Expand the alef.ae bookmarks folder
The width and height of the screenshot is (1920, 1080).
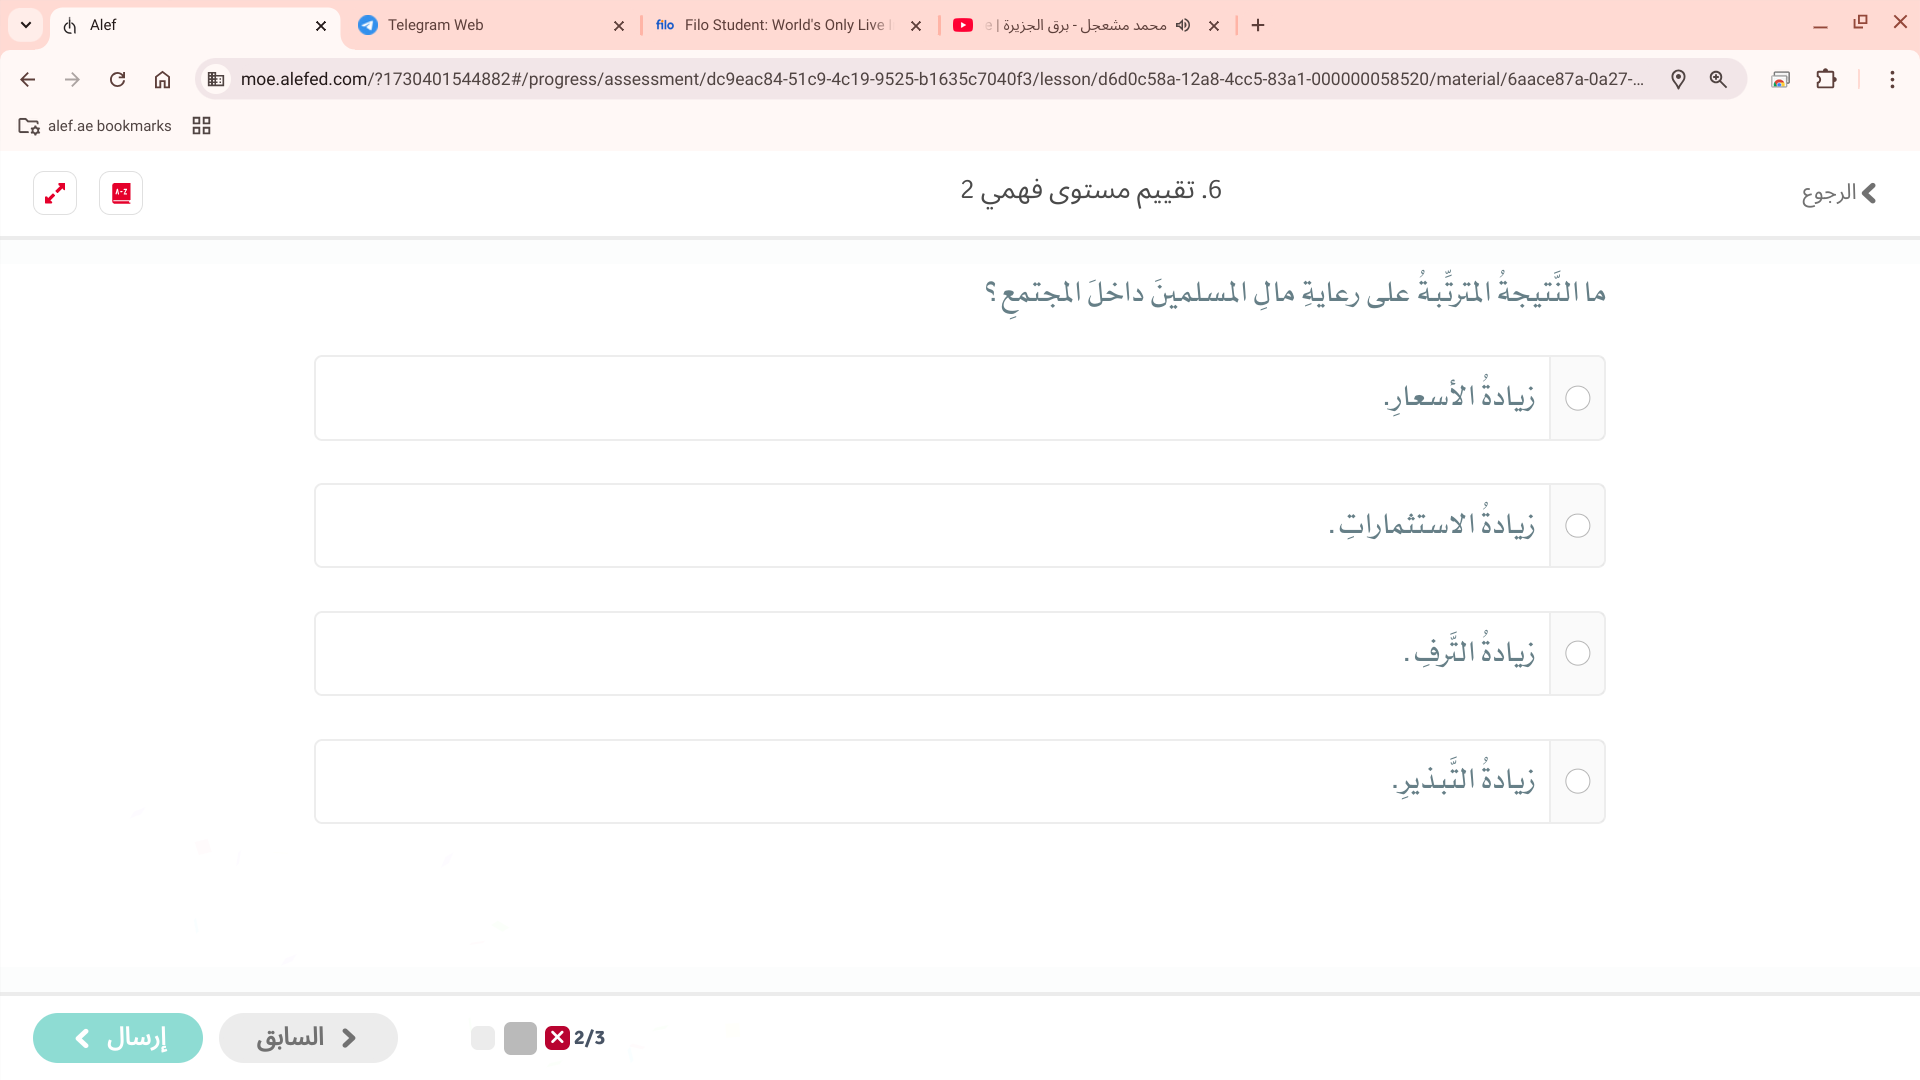pos(95,126)
